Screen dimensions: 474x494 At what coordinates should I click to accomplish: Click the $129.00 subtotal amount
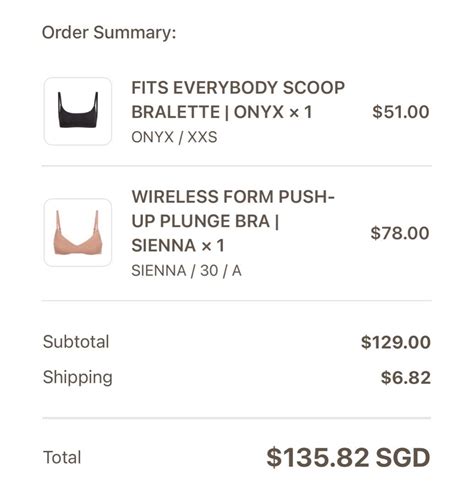pyautogui.click(x=396, y=342)
